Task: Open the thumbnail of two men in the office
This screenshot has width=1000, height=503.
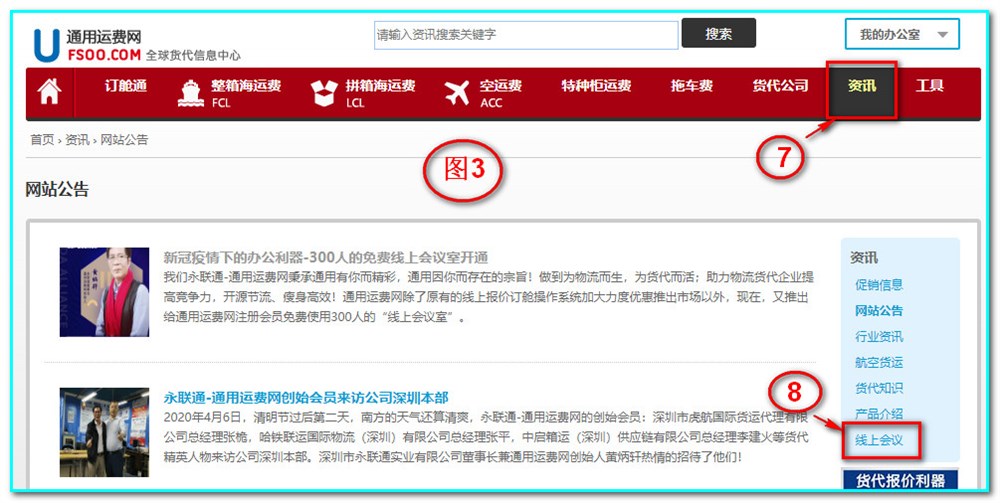Action: (x=105, y=432)
